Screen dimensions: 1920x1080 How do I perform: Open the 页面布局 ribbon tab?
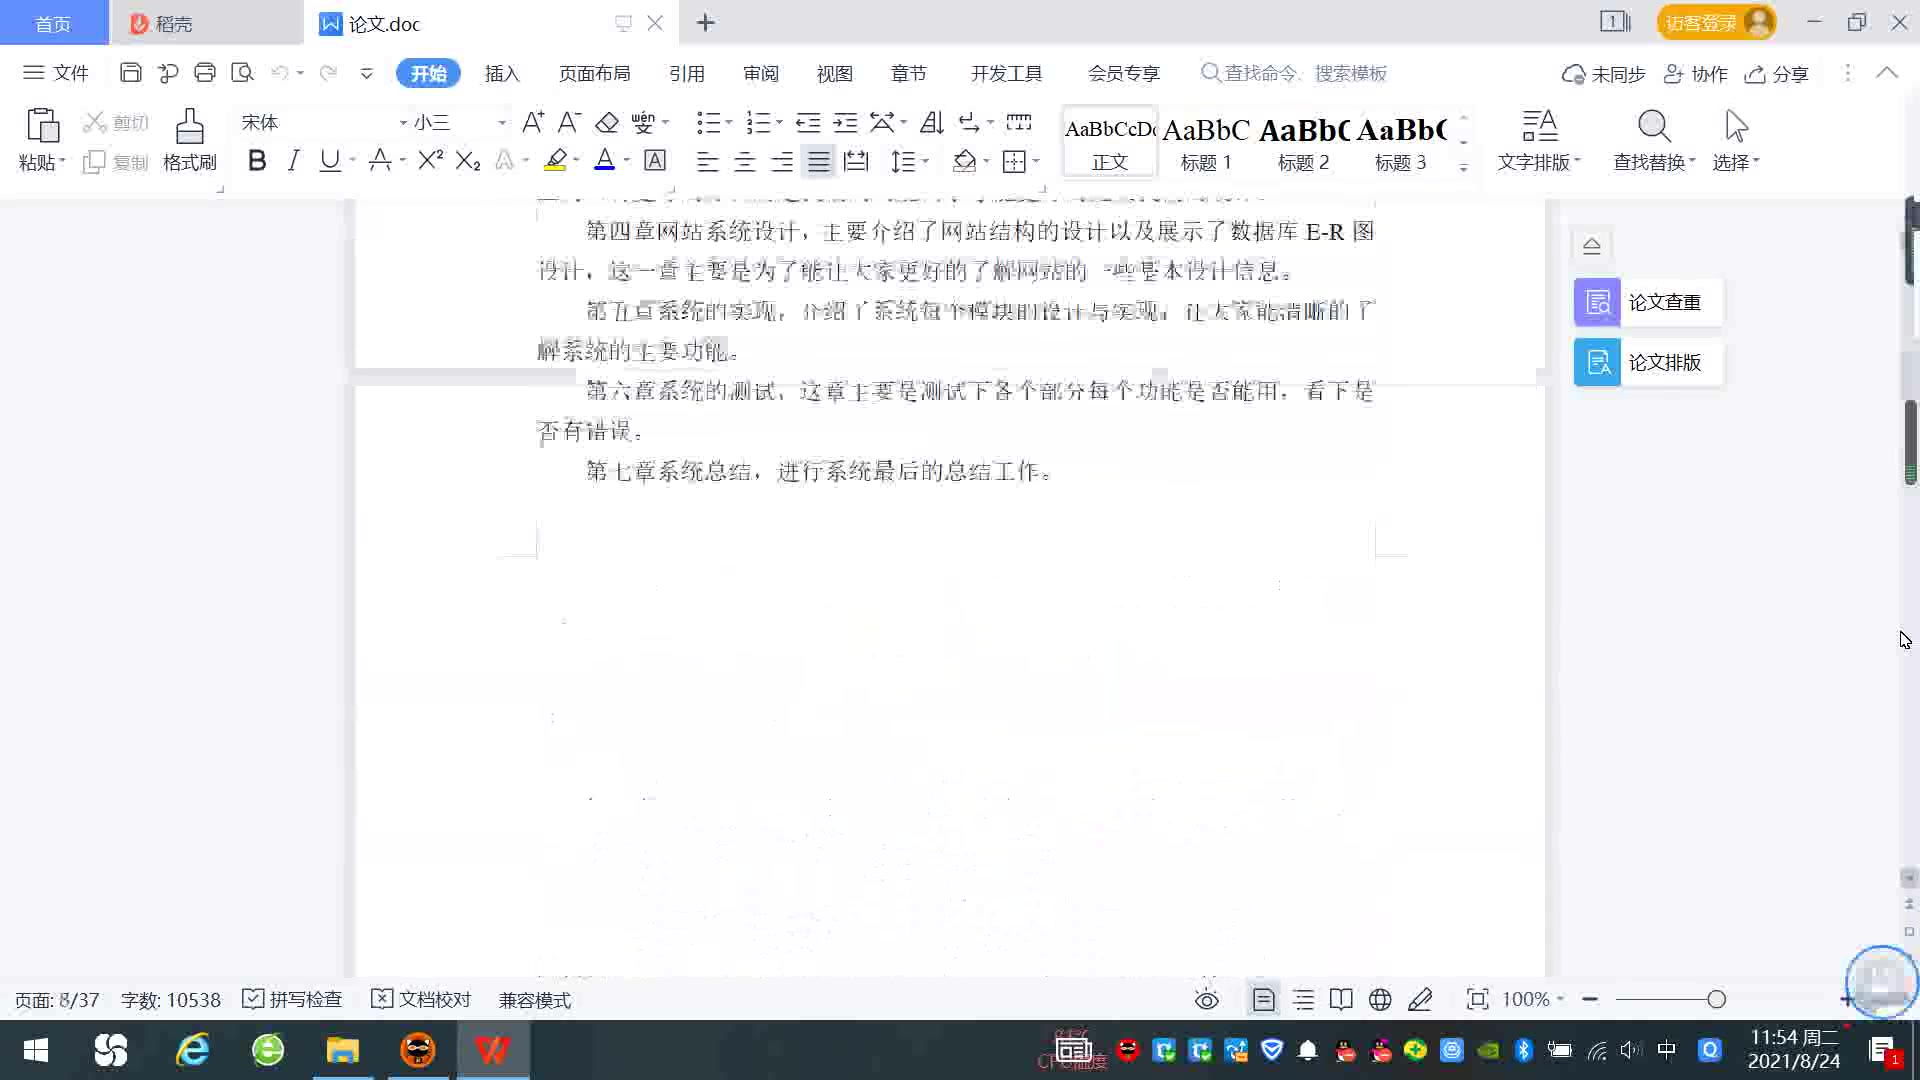[594, 73]
